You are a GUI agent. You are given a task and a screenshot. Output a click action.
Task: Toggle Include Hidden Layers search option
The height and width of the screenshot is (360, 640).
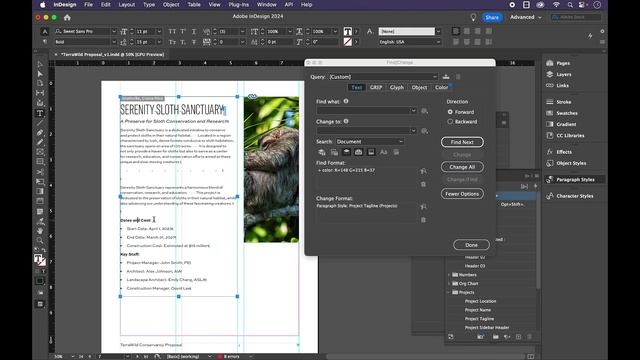pos(347,152)
